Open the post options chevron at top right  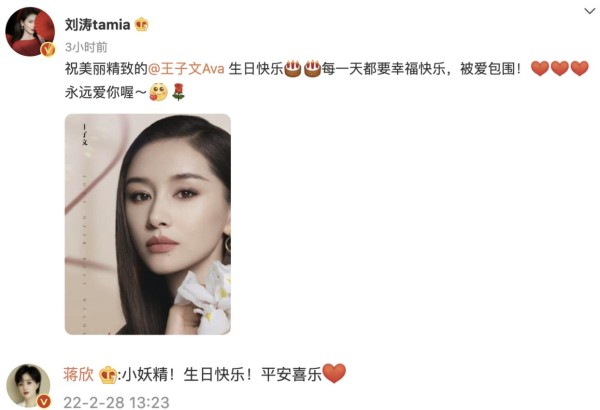click(x=590, y=11)
